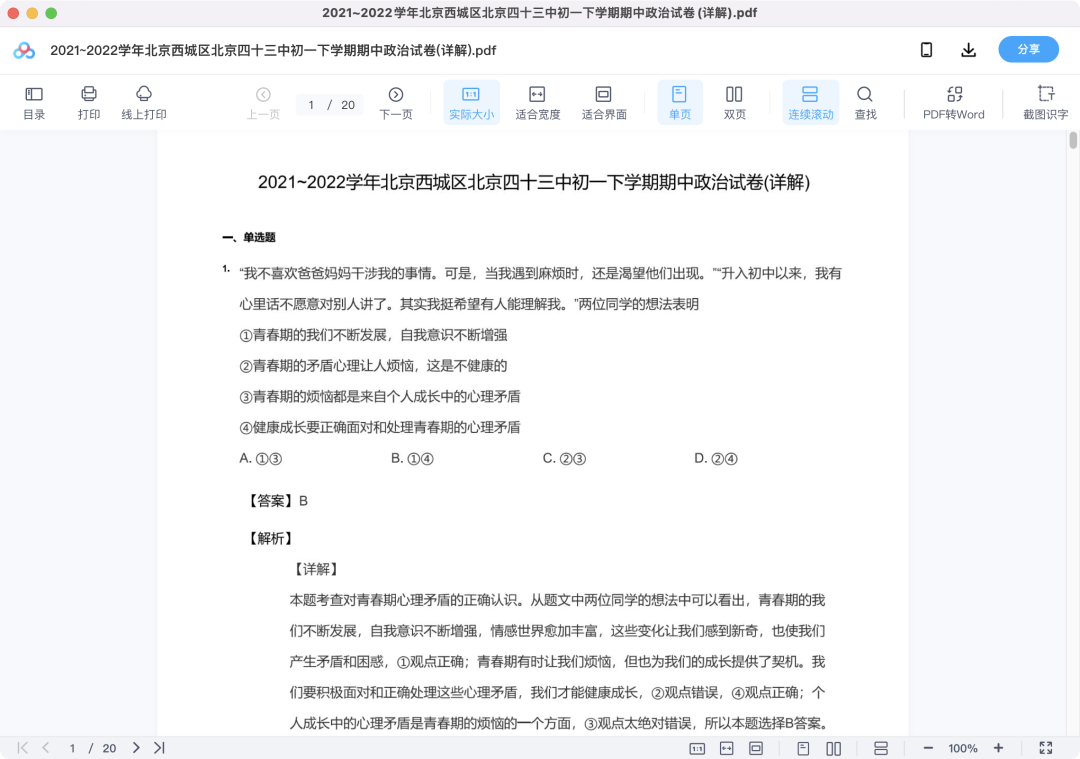Click actual size icon in status bar

(x=697, y=749)
